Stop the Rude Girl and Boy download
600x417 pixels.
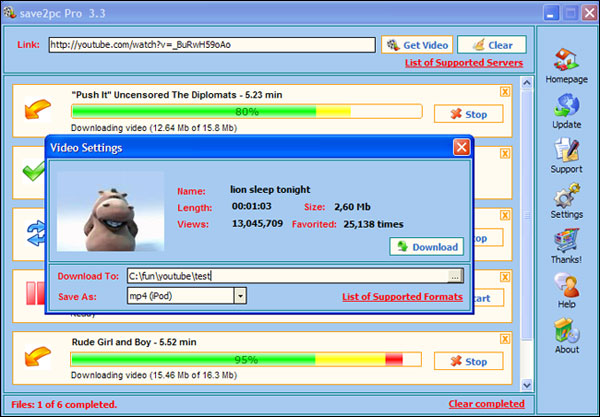(468, 361)
